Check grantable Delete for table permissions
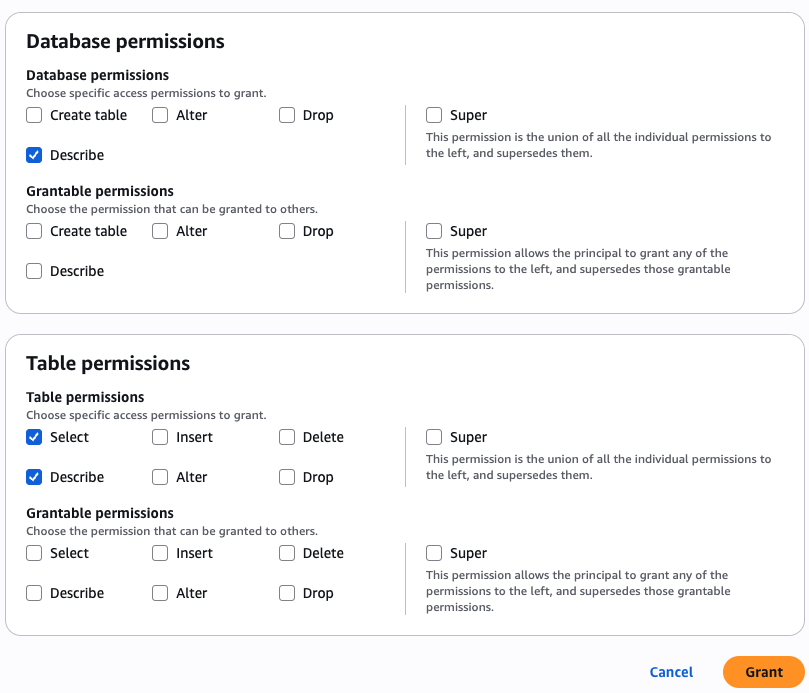This screenshot has height=693, width=809. 287,553
